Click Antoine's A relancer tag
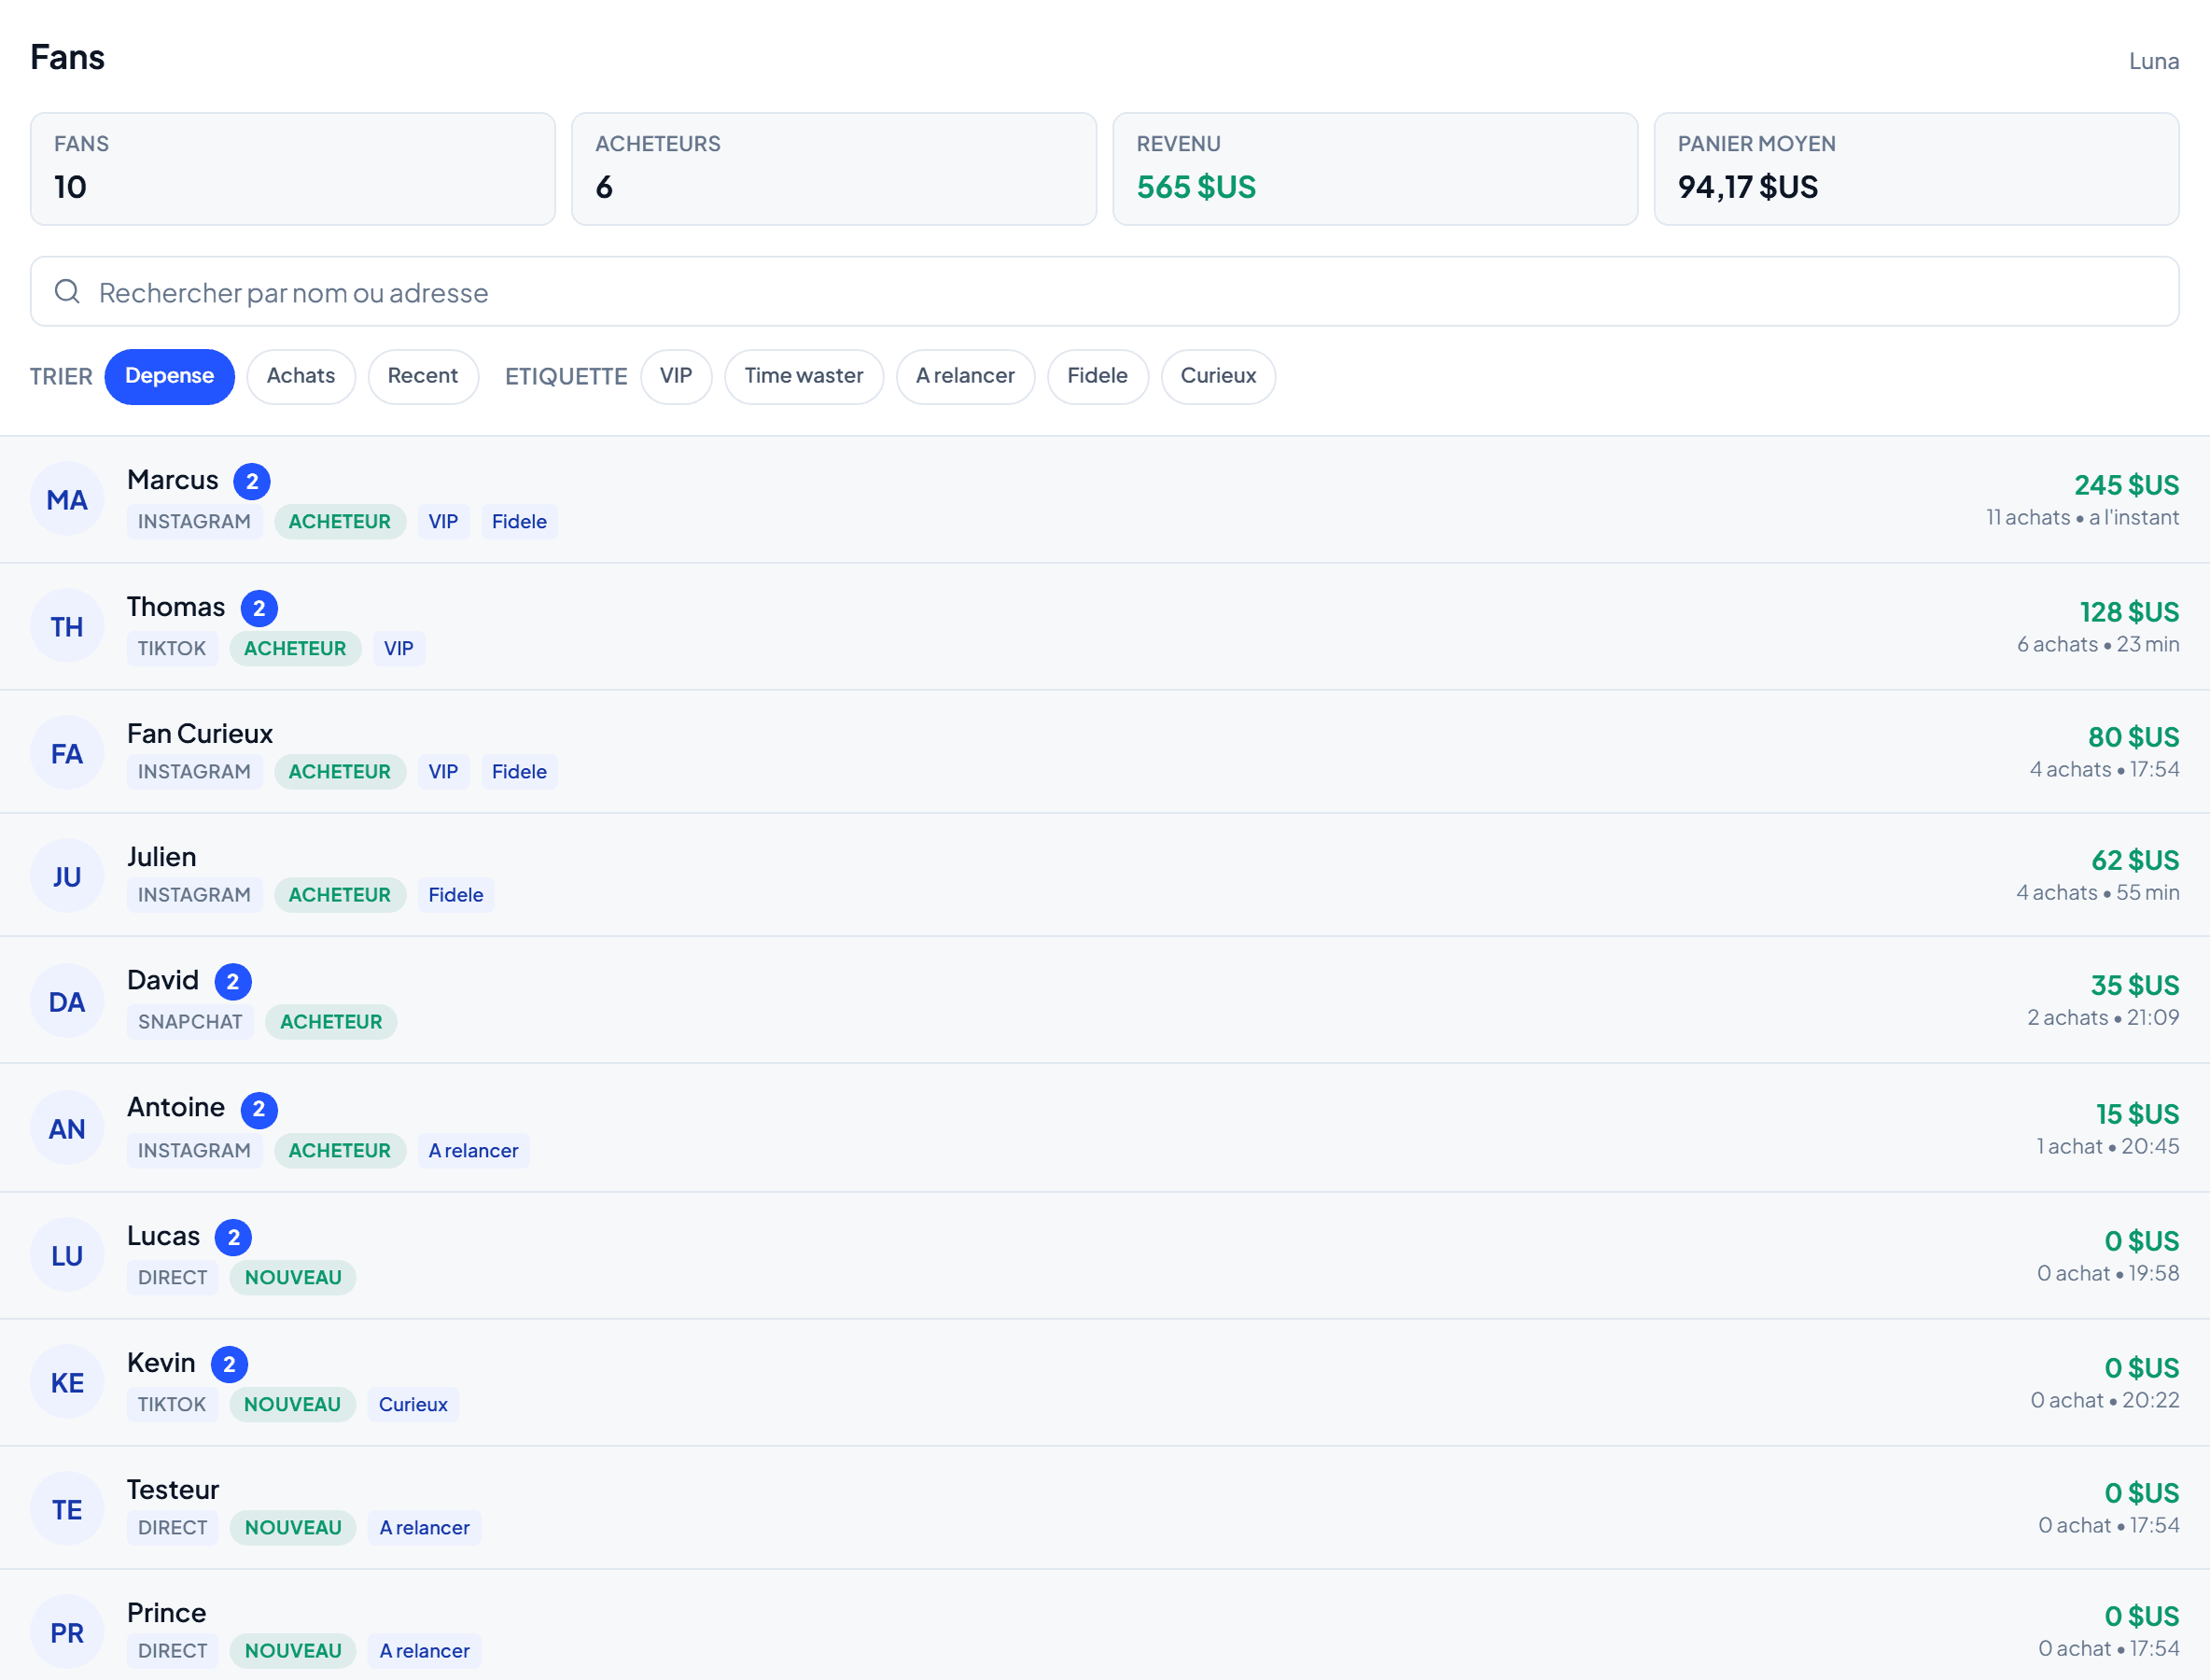 coord(473,1150)
